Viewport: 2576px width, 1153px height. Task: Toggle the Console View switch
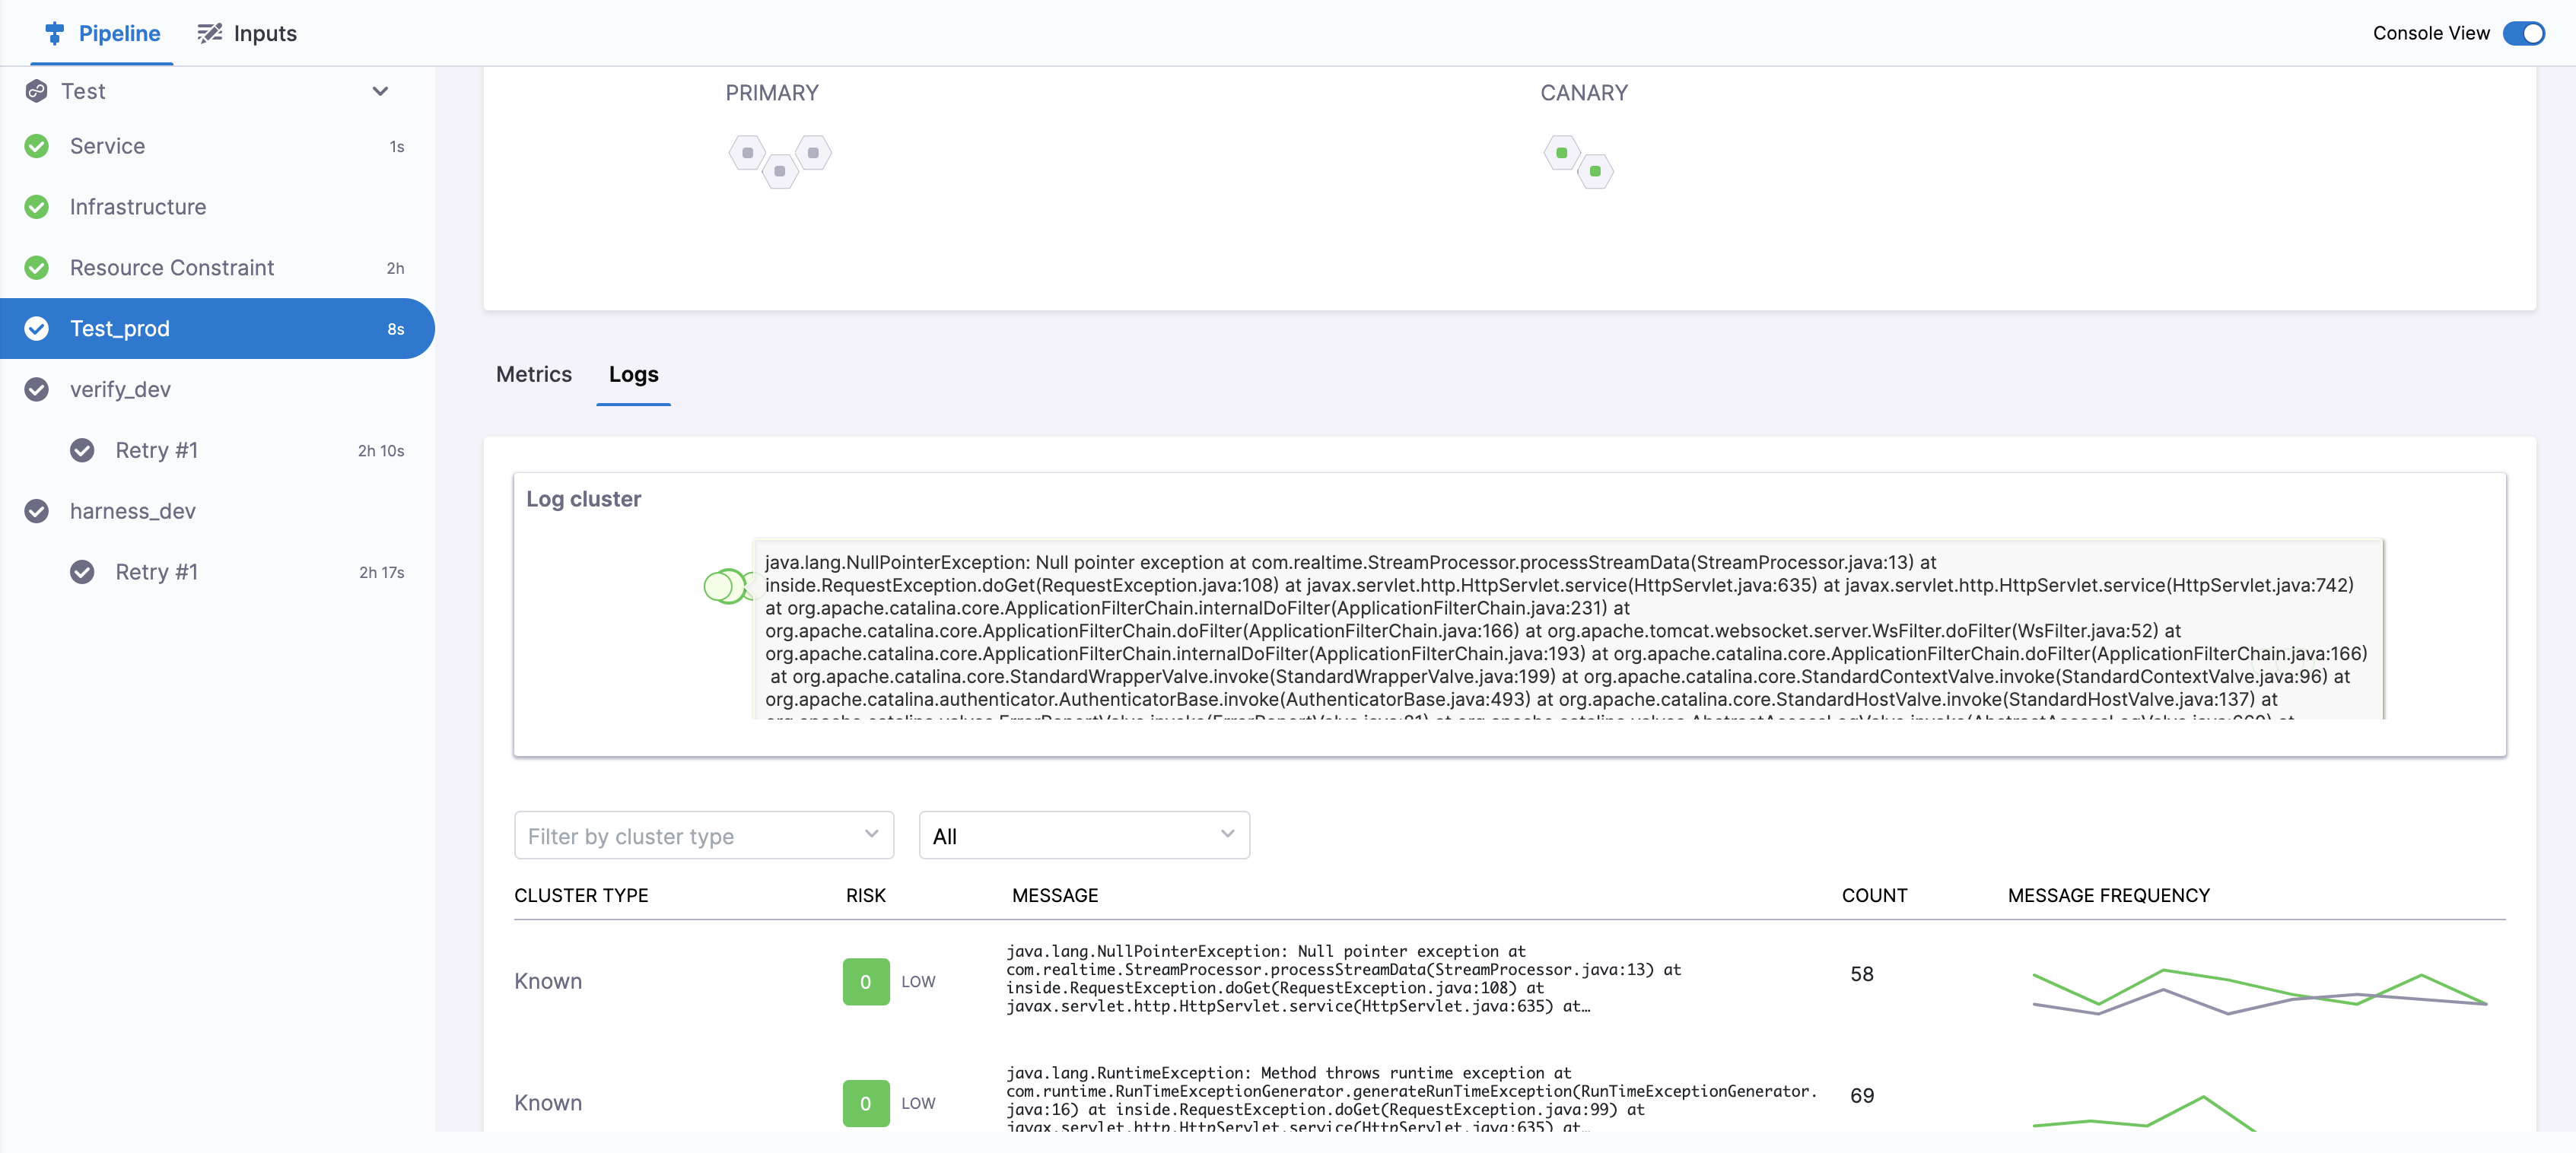pyautogui.click(x=2523, y=33)
